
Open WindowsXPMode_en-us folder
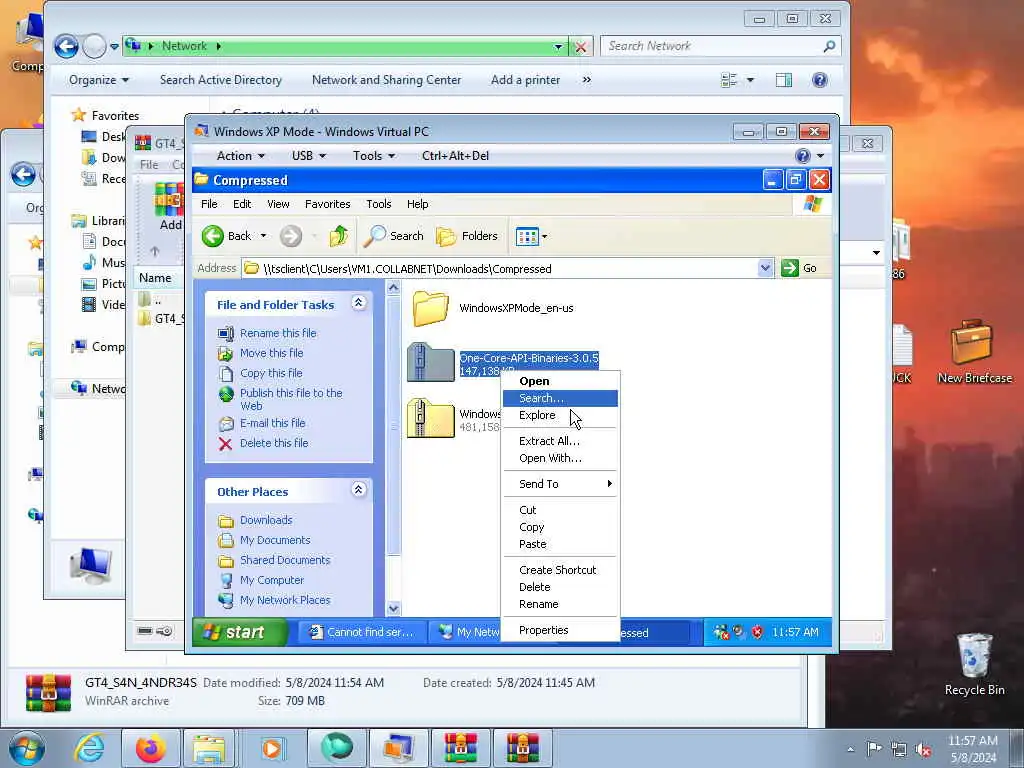[430, 308]
